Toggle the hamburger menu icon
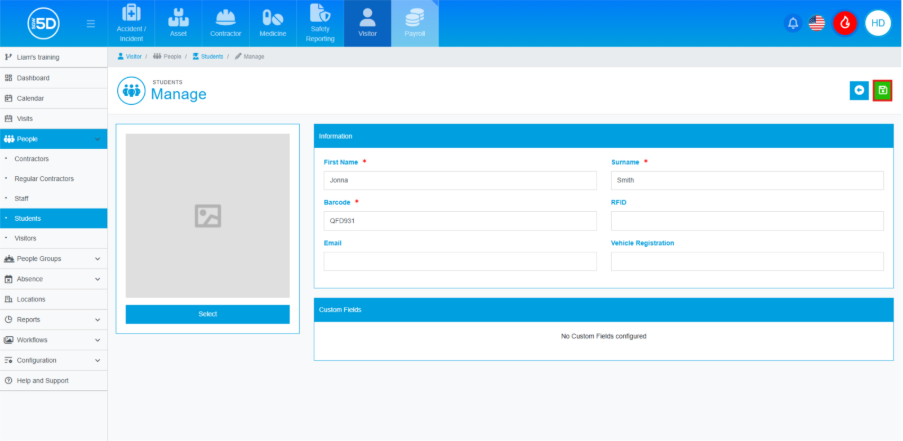The height and width of the screenshot is (441, 903). [91, 23]
